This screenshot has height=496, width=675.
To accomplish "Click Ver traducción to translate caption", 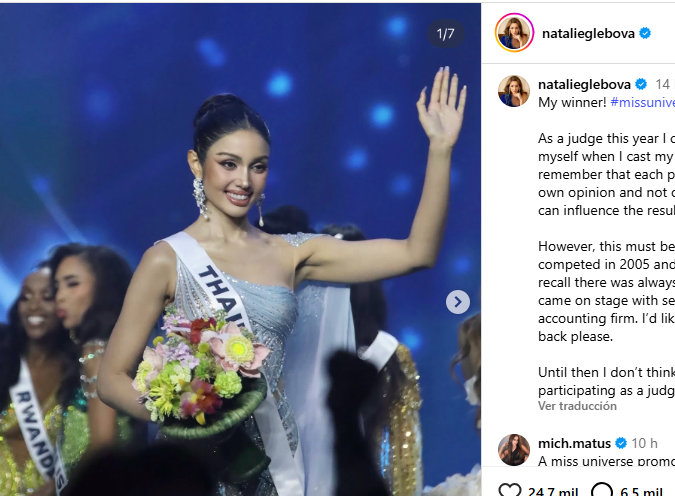I will coord(577,406).
